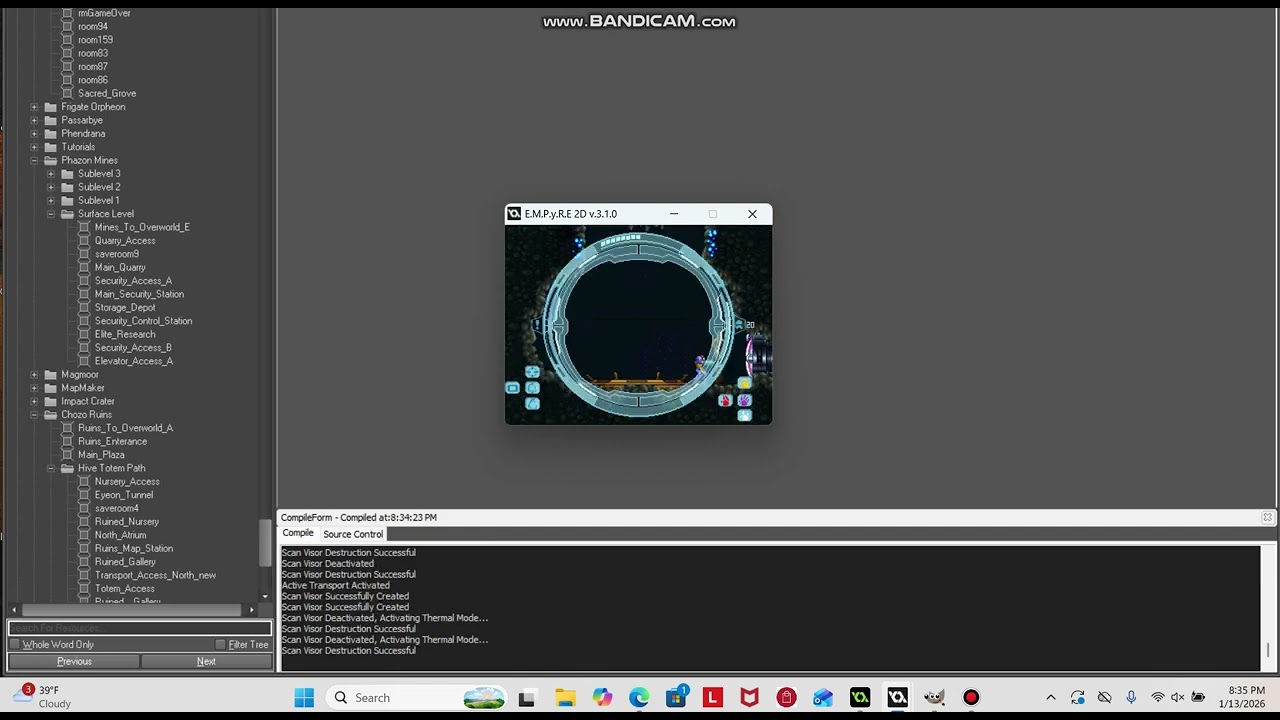This screenshot has height=720, width=1280.
Task: Open the weather widget showing 39°F
Action: (42, 697)
